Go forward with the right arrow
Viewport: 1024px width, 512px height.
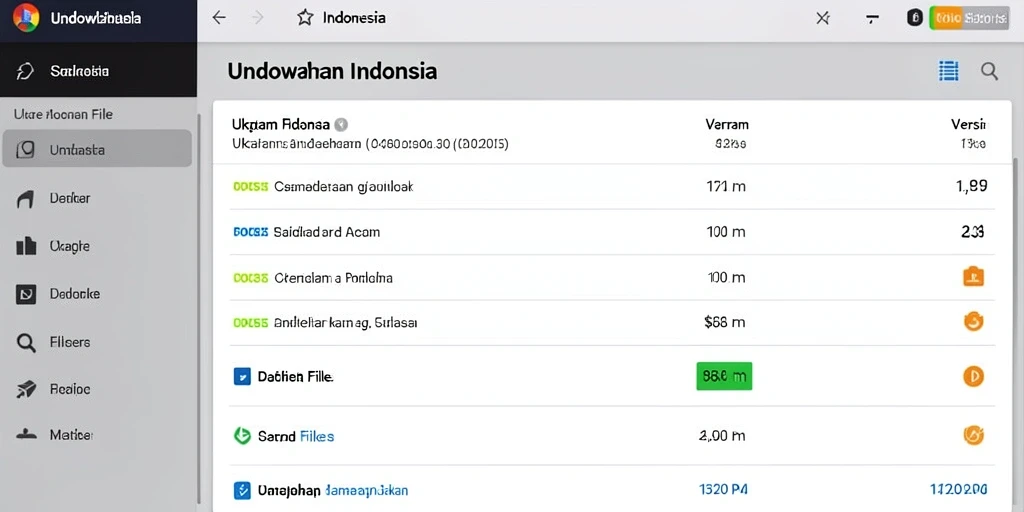[x=258, y=18]
